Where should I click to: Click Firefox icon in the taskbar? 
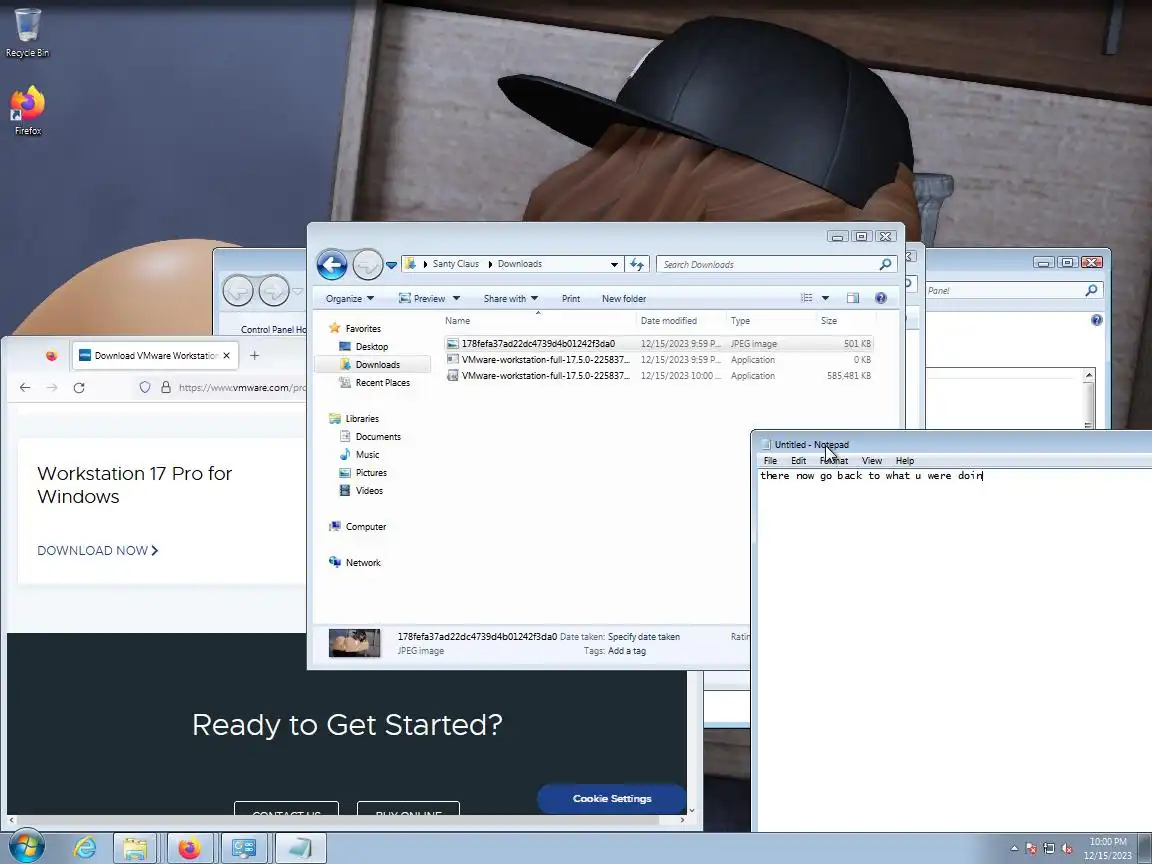190,849
